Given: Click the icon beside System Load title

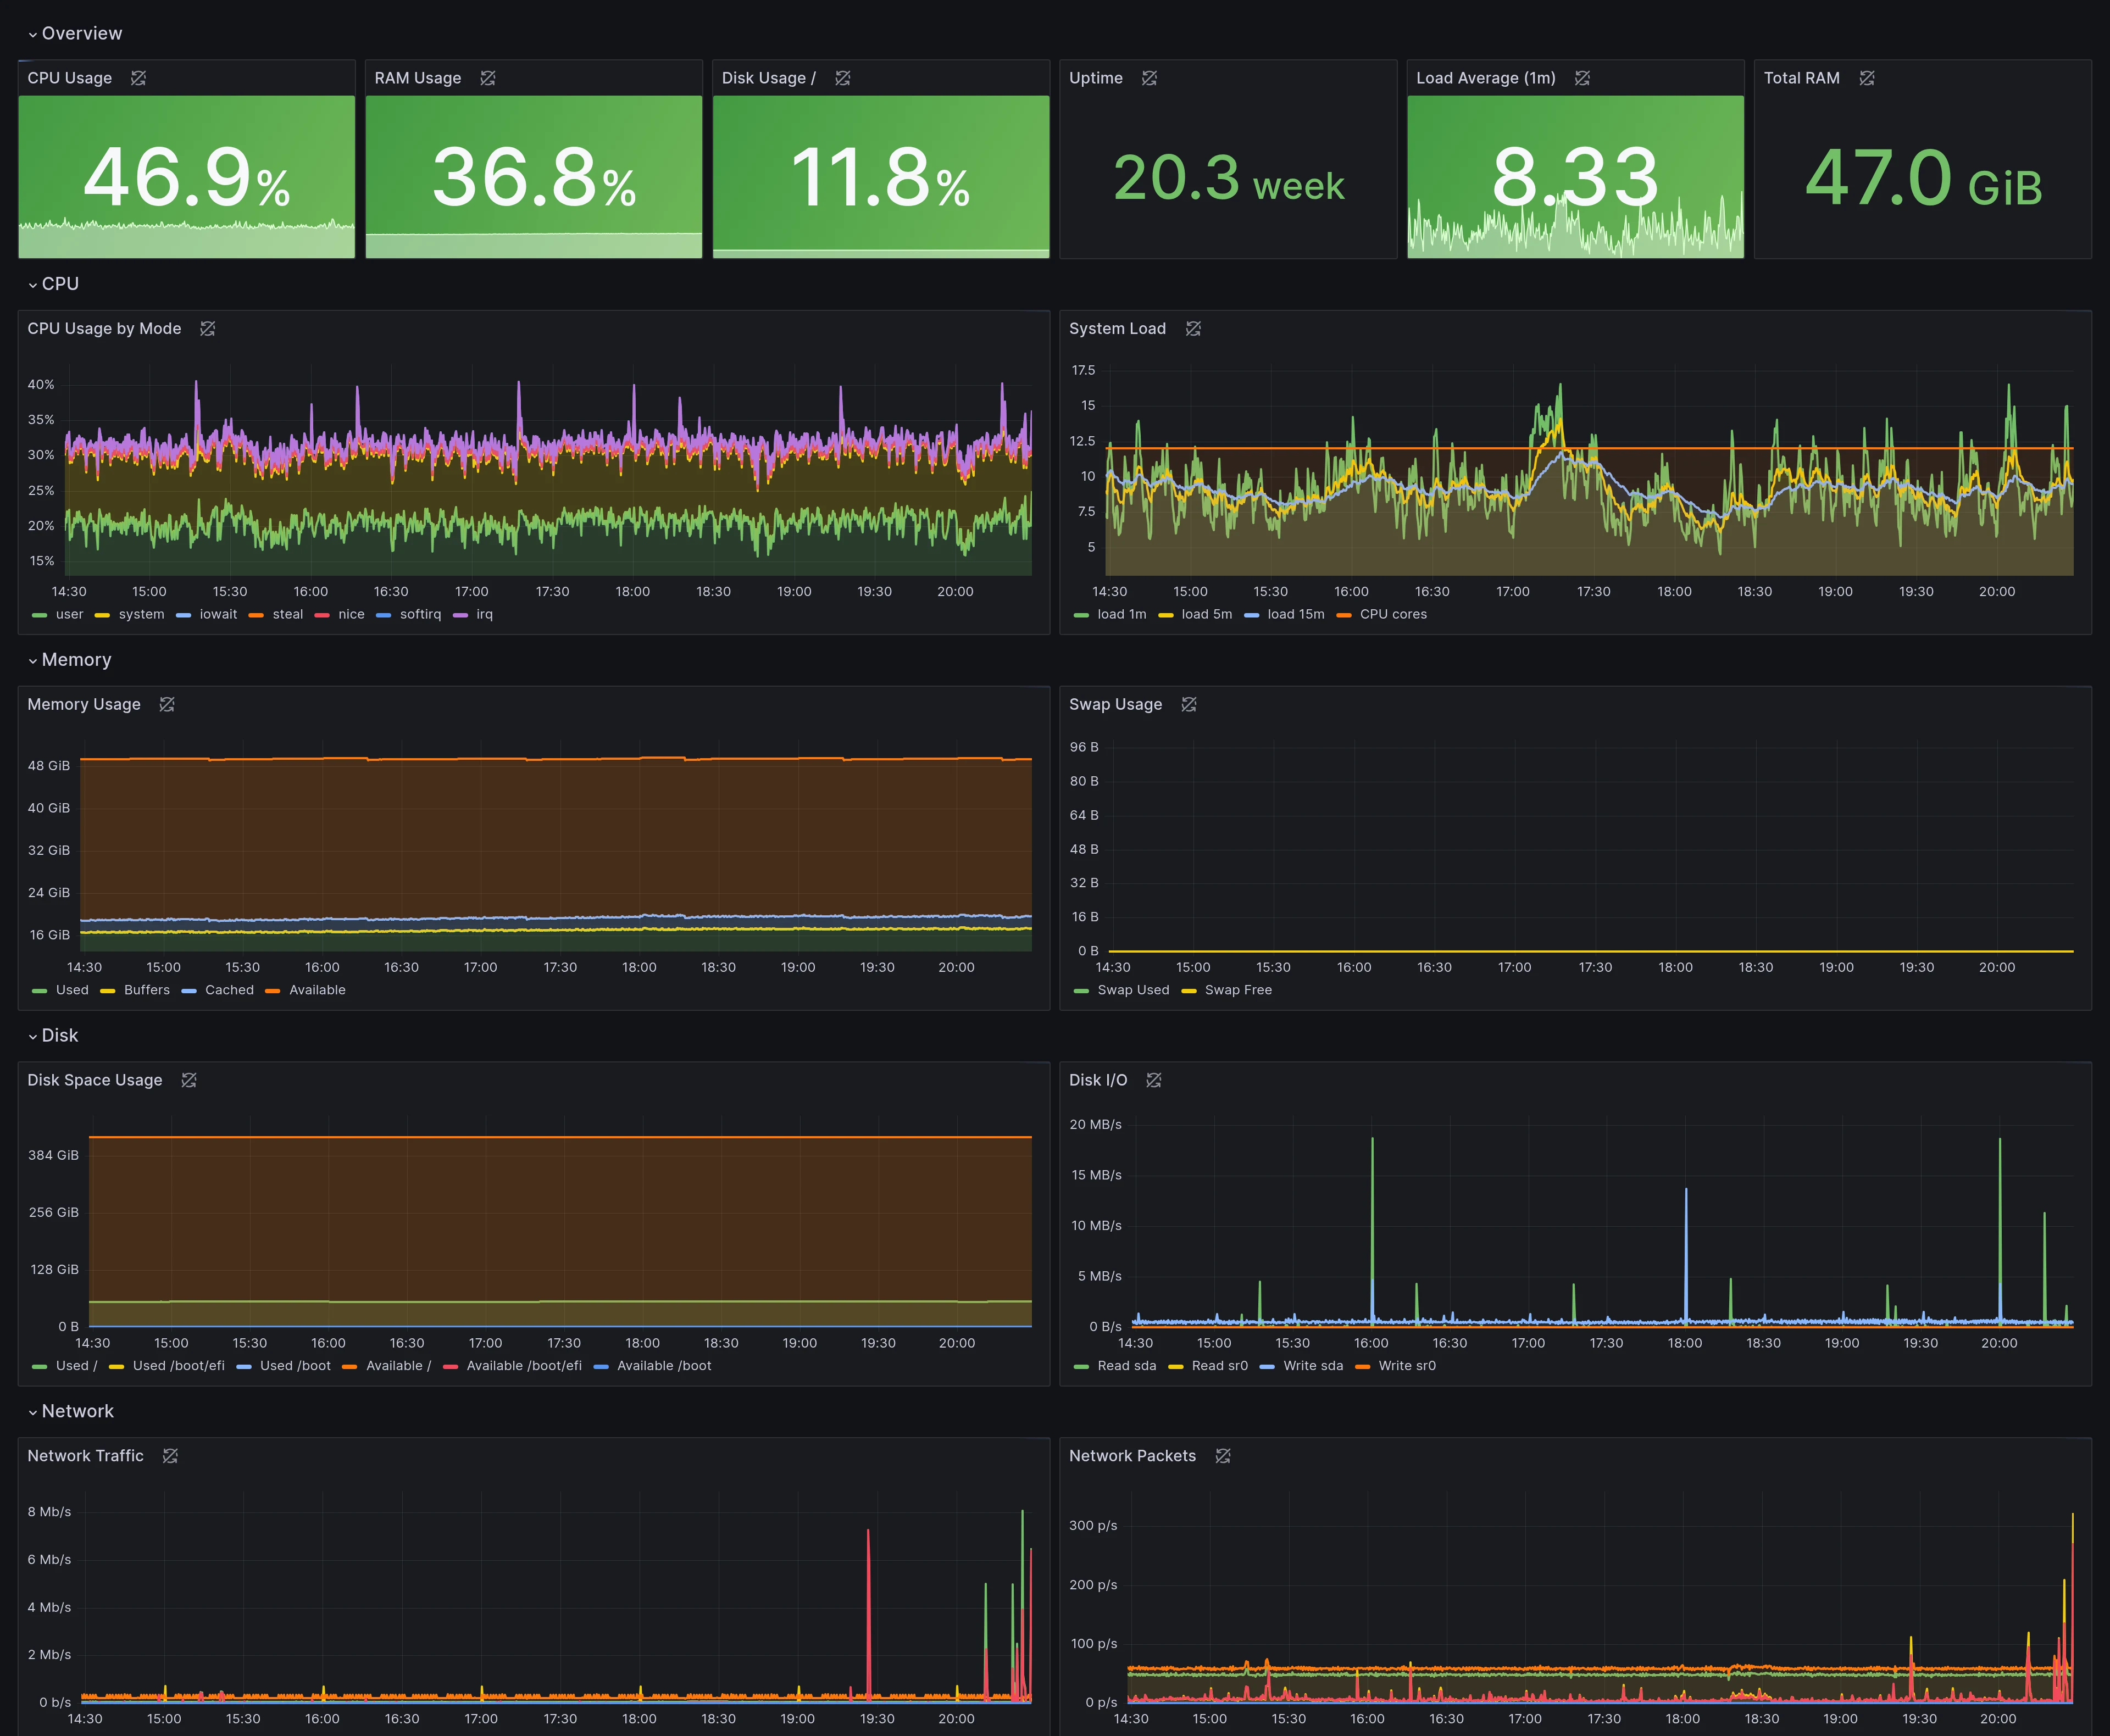Looking at the screenshot, I should 1193,329.
